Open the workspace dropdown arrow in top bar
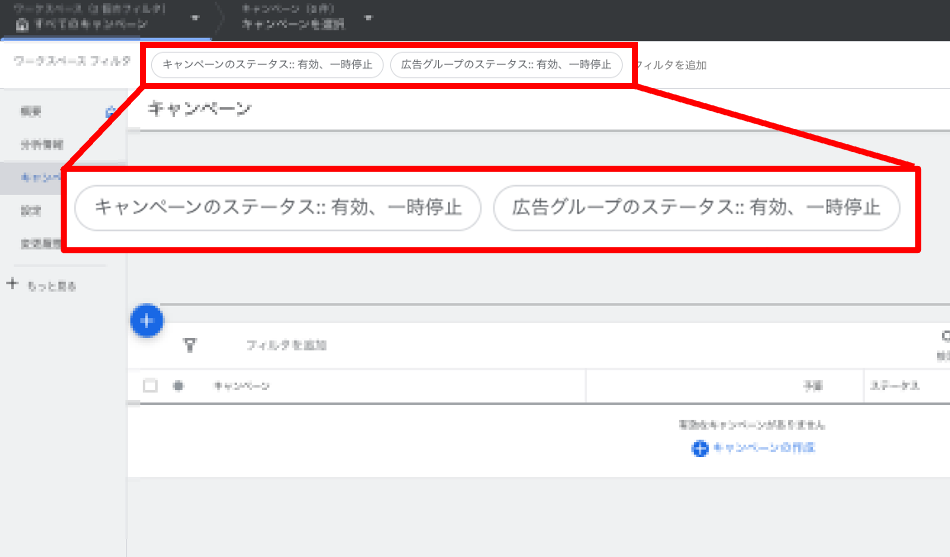Screen dimensions: 950x557 (x=194, y=18)
